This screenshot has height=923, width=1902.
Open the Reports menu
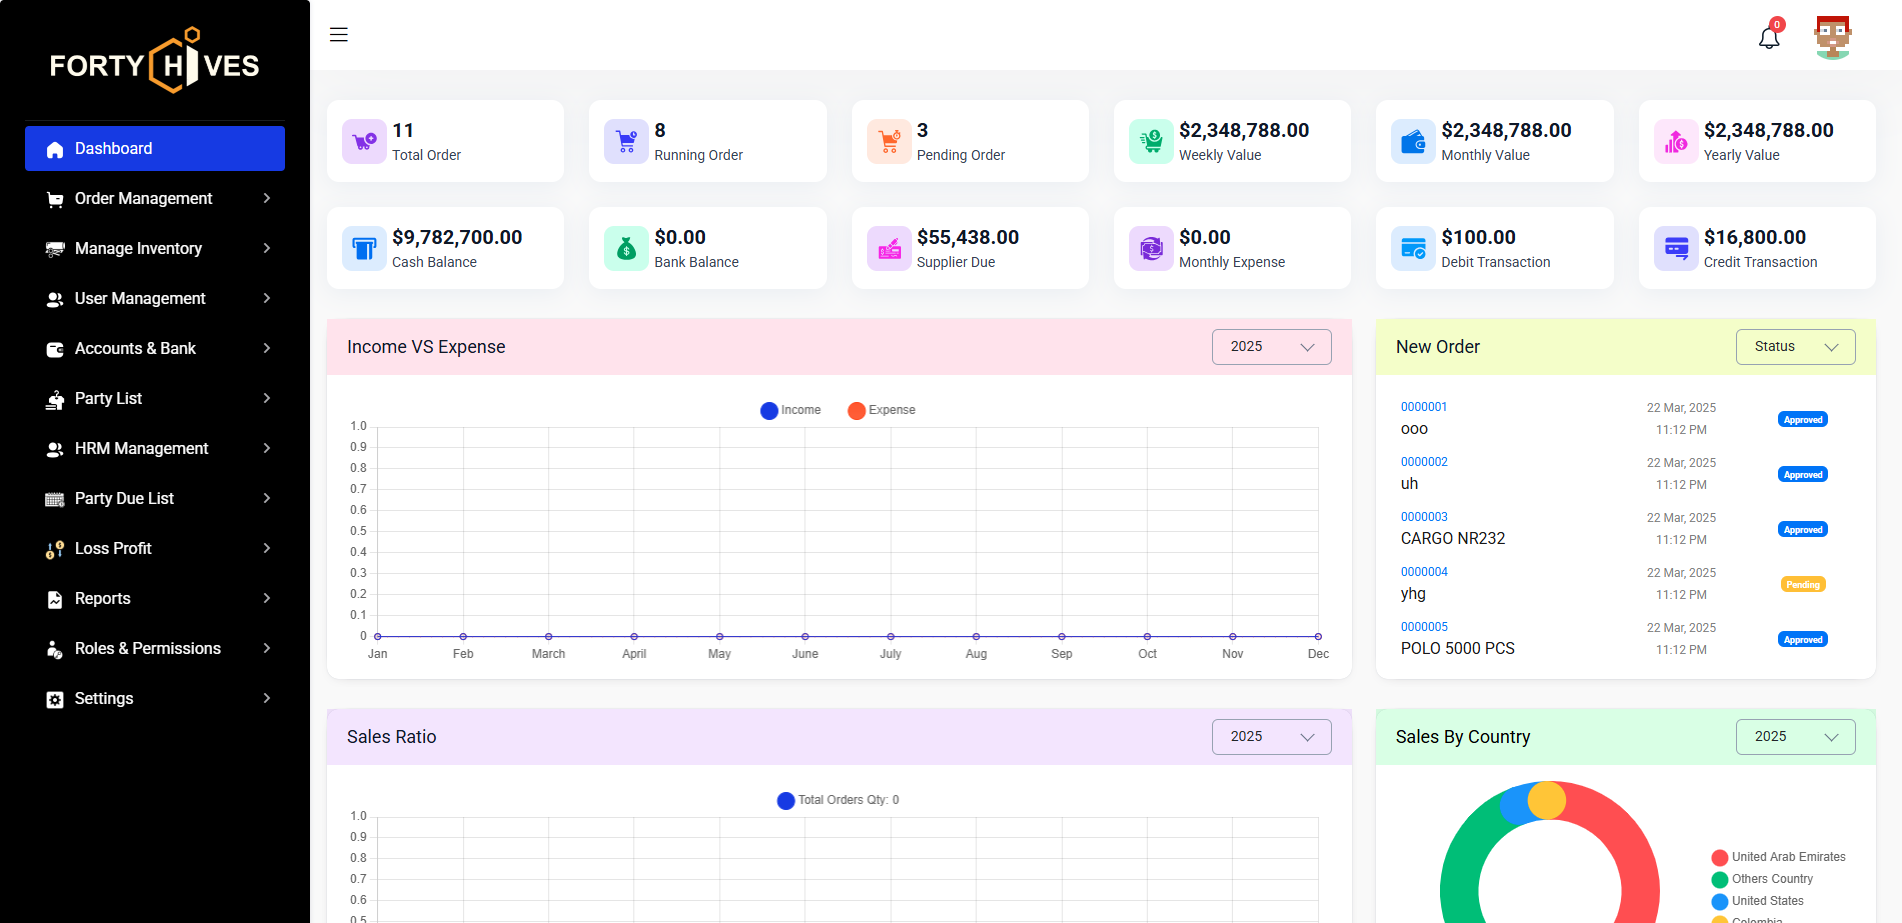click(155, 598)
